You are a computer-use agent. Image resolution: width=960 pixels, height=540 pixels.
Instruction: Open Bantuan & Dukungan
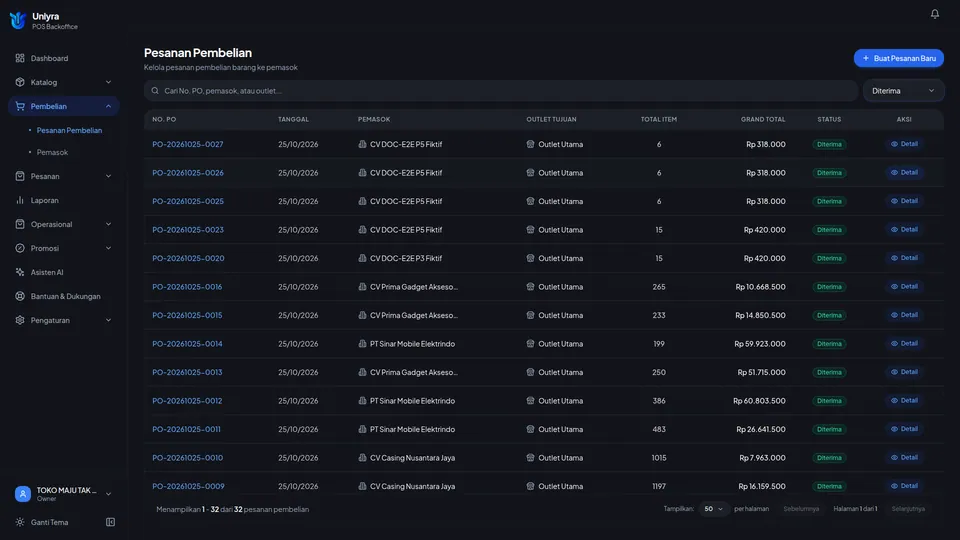[x=63, y=296]
